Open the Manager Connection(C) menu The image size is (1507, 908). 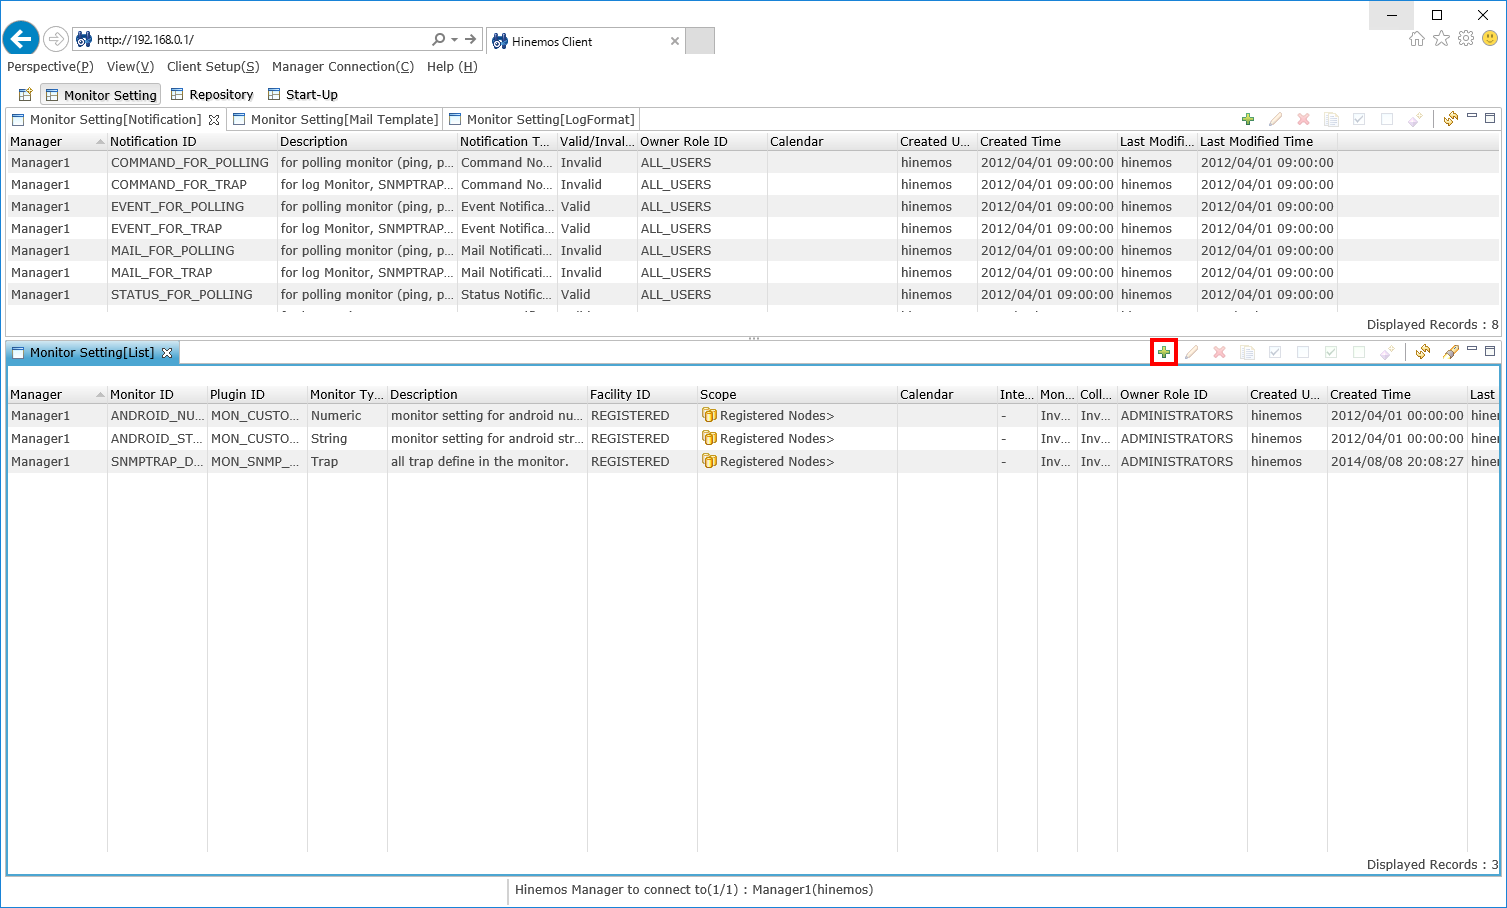[342, 67]
